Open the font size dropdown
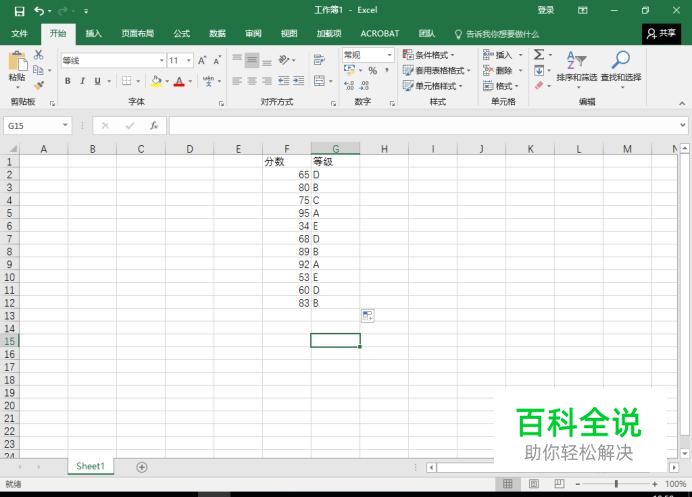 pyautogui.click(x=189, y=60)
